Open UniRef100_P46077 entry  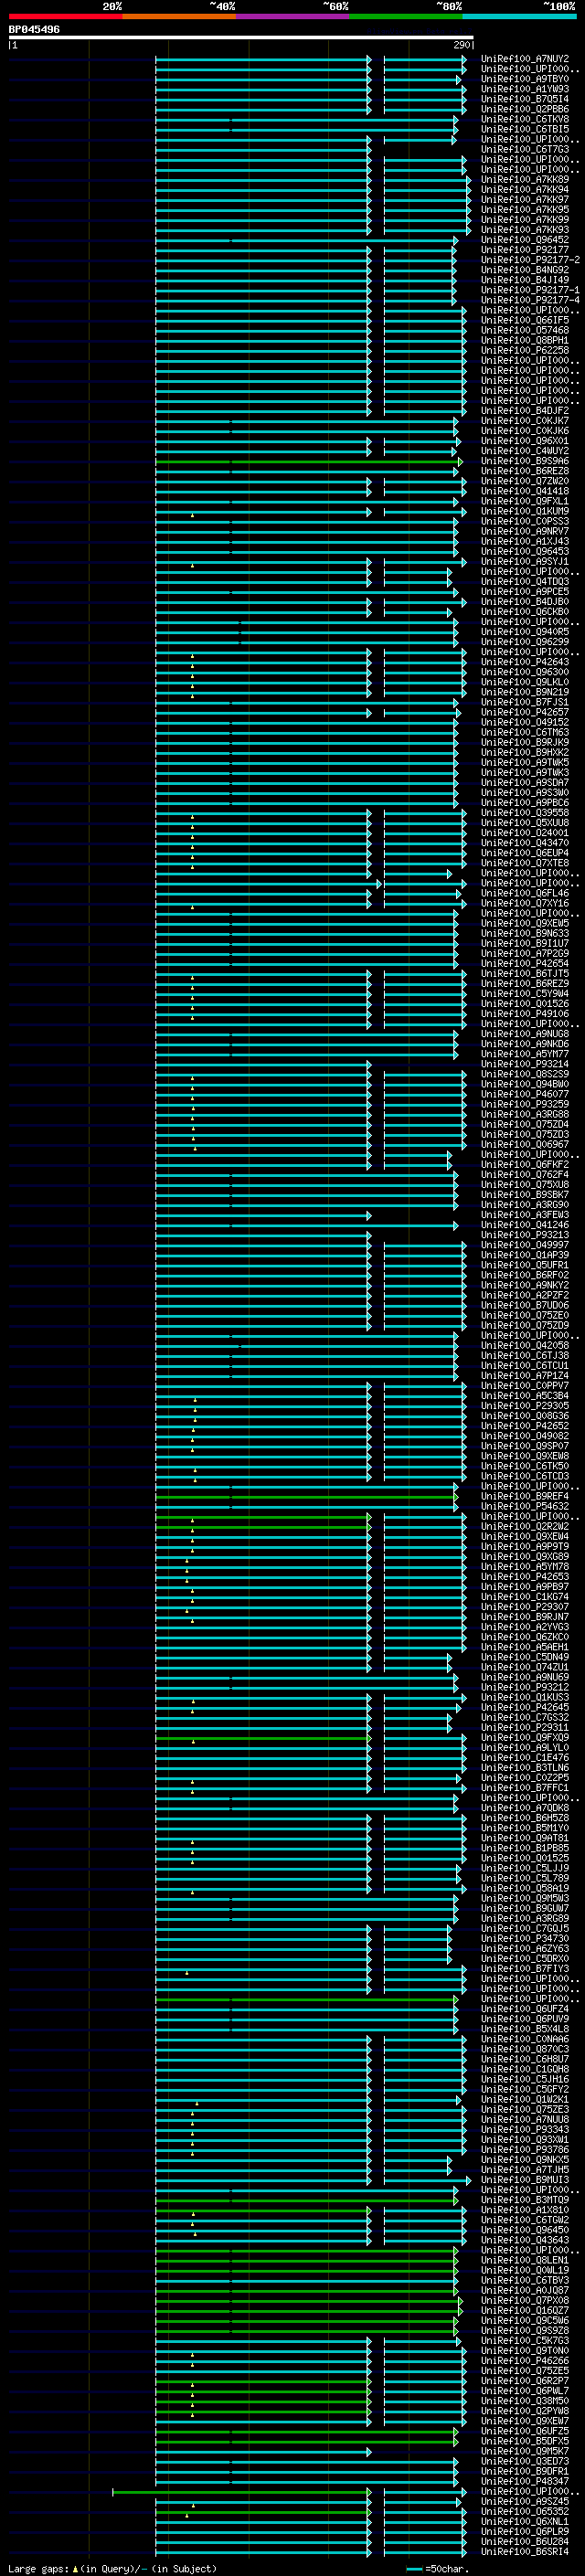[x=525, y=1094]
